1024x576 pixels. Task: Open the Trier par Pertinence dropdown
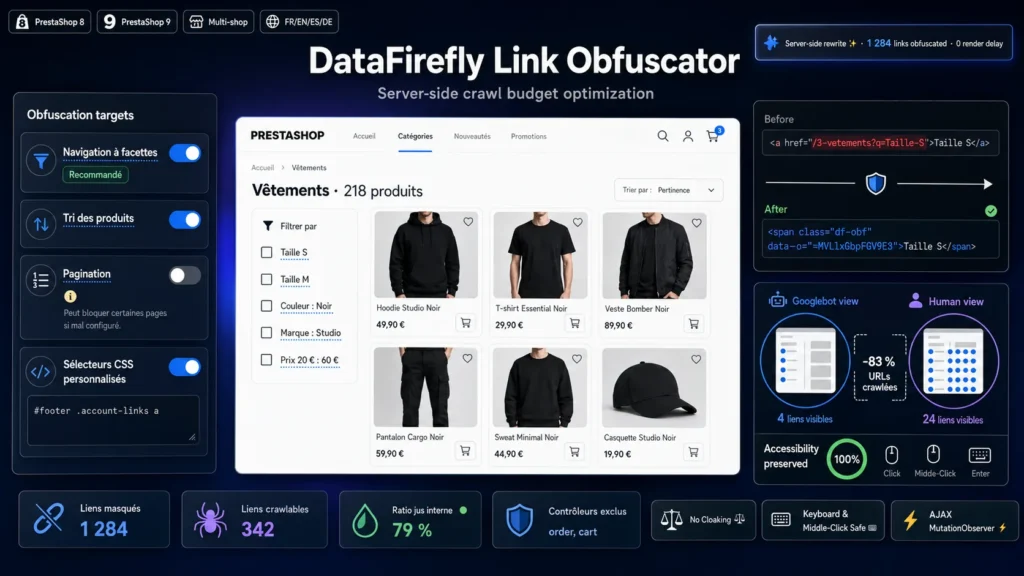pos(669,190)
